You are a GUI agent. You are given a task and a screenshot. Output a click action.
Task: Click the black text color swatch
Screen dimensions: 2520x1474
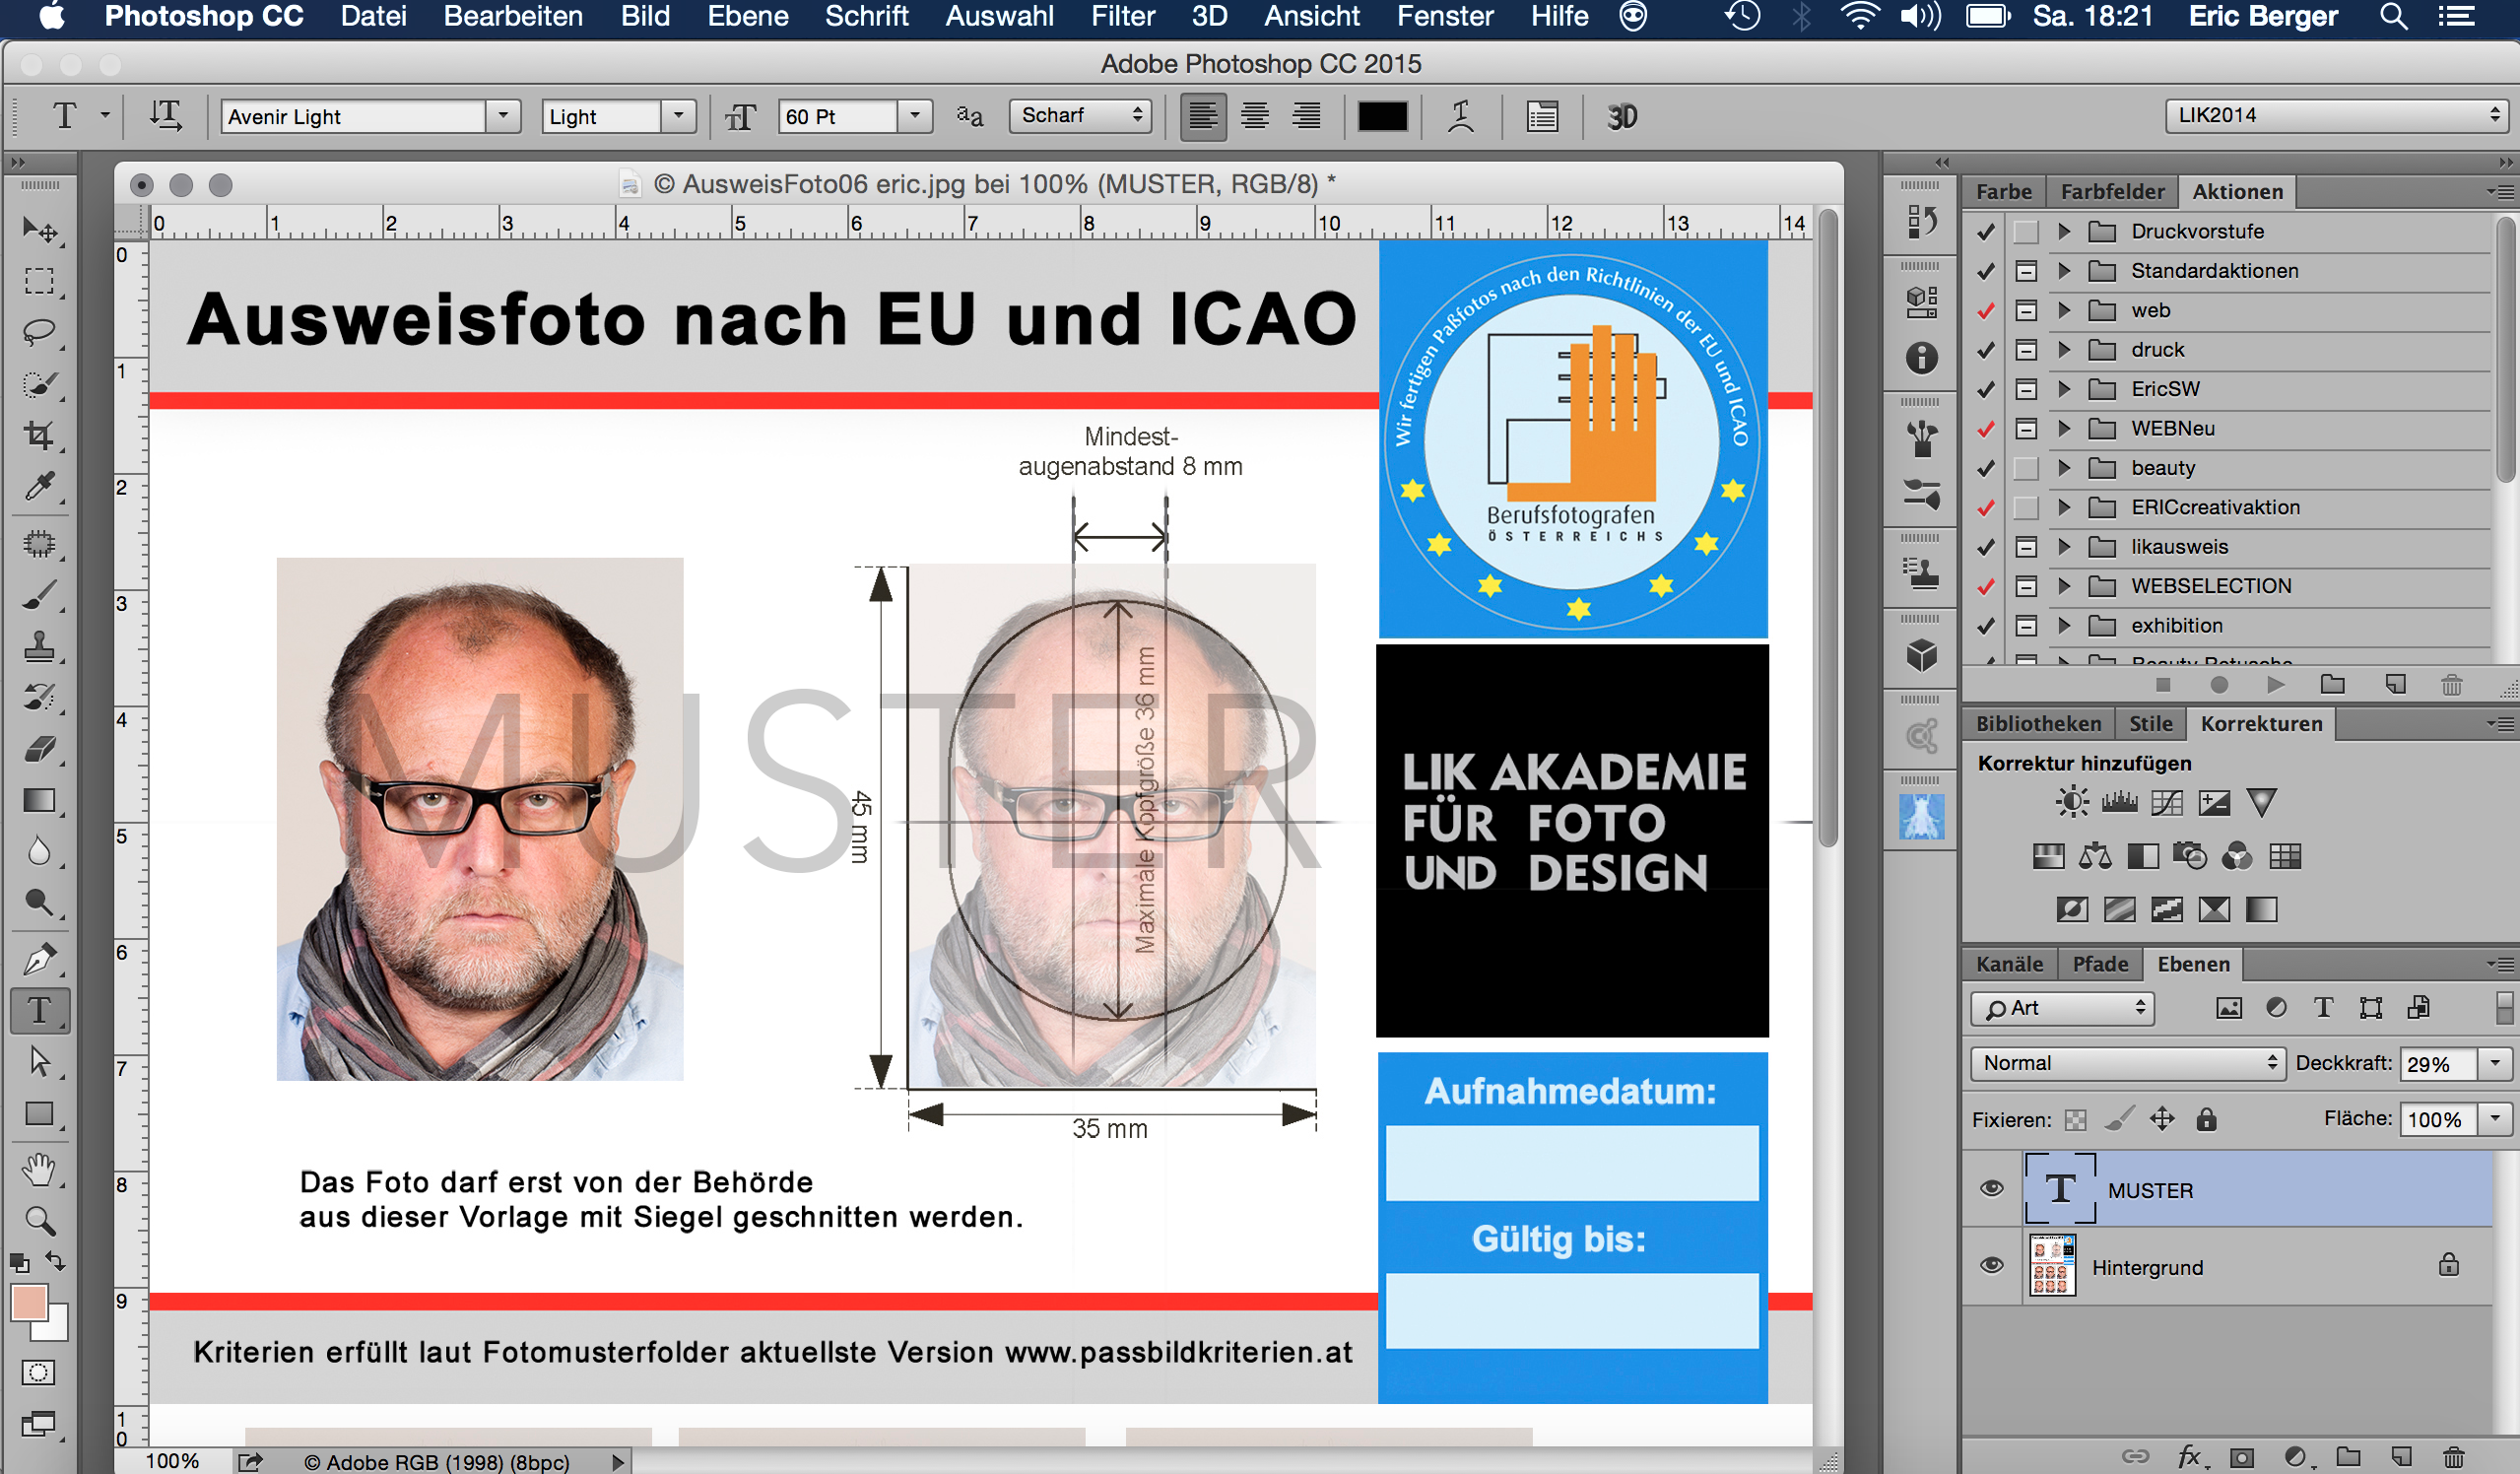click(x=1382, y=116)
